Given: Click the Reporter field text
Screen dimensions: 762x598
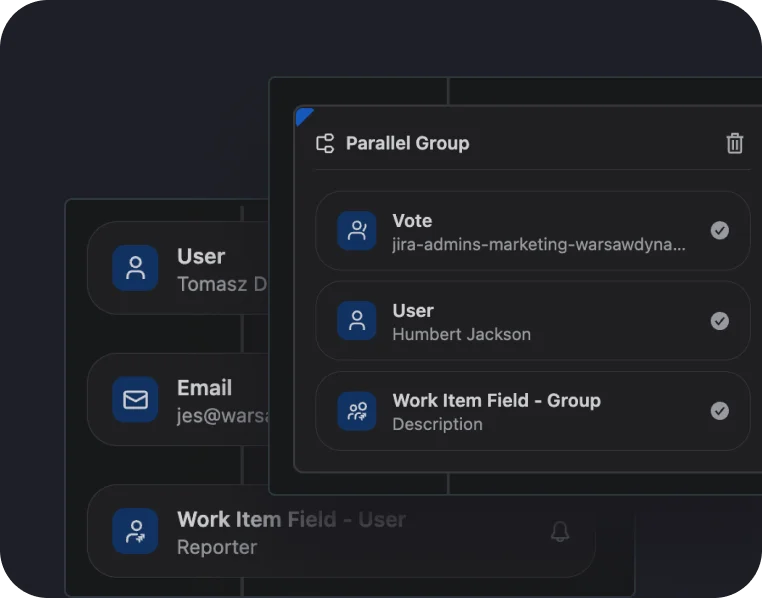Looking at the screenshot, I should [217, 547].
